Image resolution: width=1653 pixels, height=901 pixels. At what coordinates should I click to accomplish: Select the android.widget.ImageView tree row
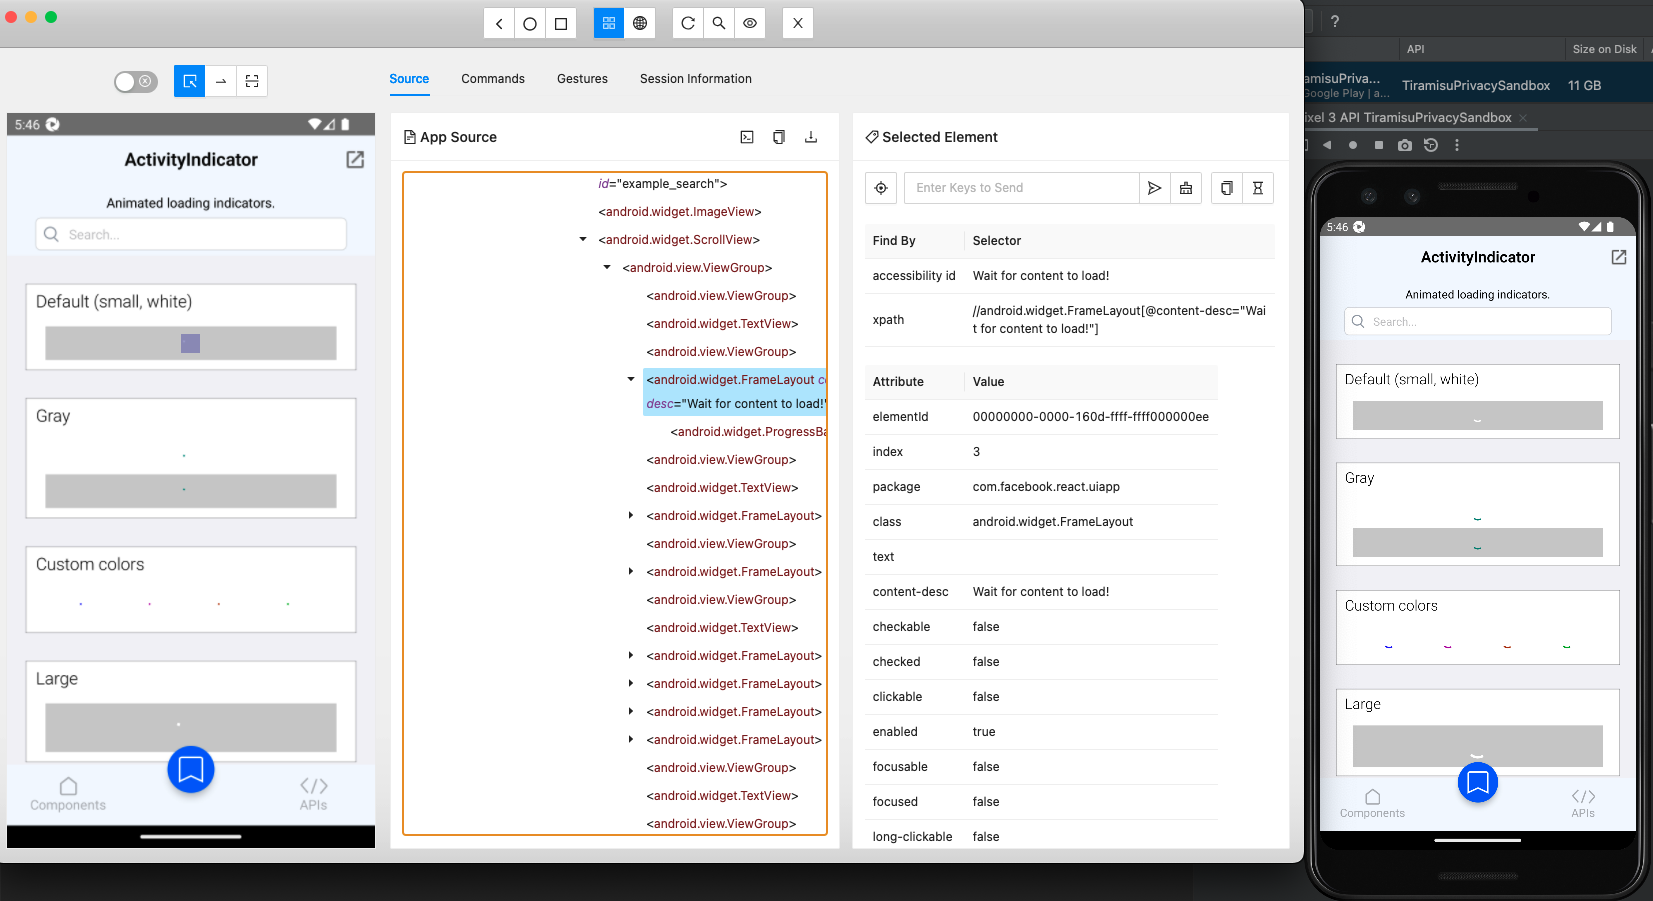click(x=680, y=212)
